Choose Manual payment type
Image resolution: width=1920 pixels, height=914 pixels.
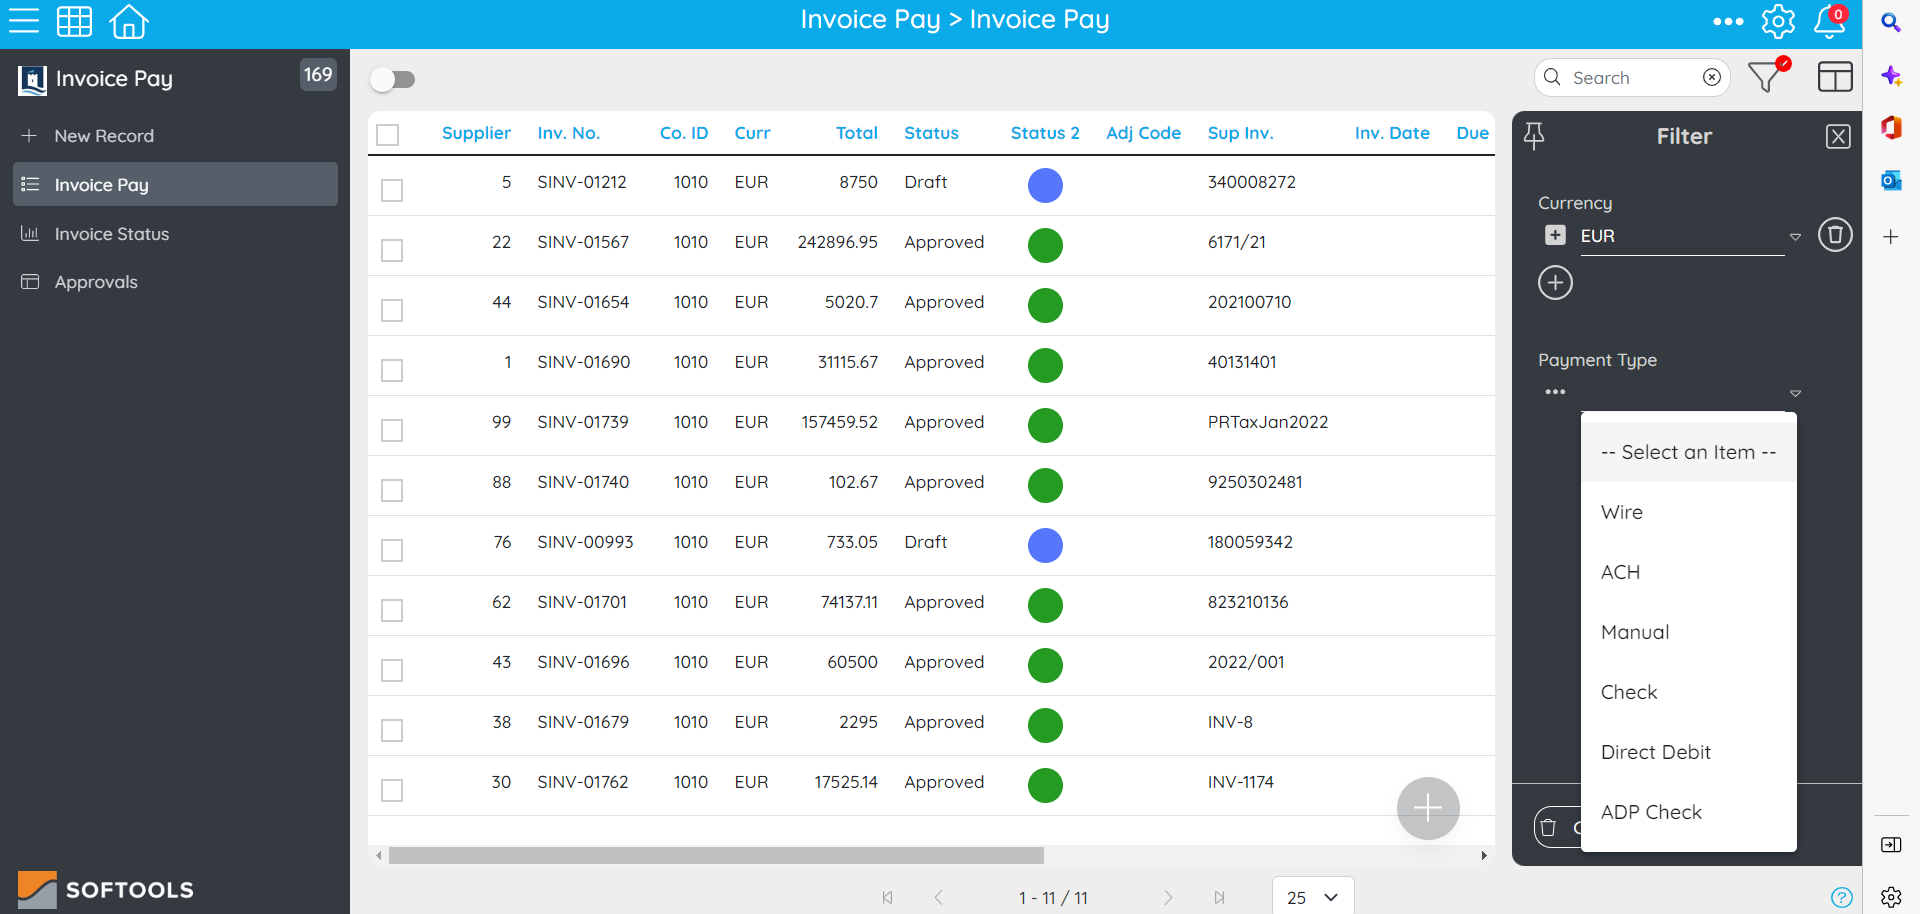point(1689,632)
